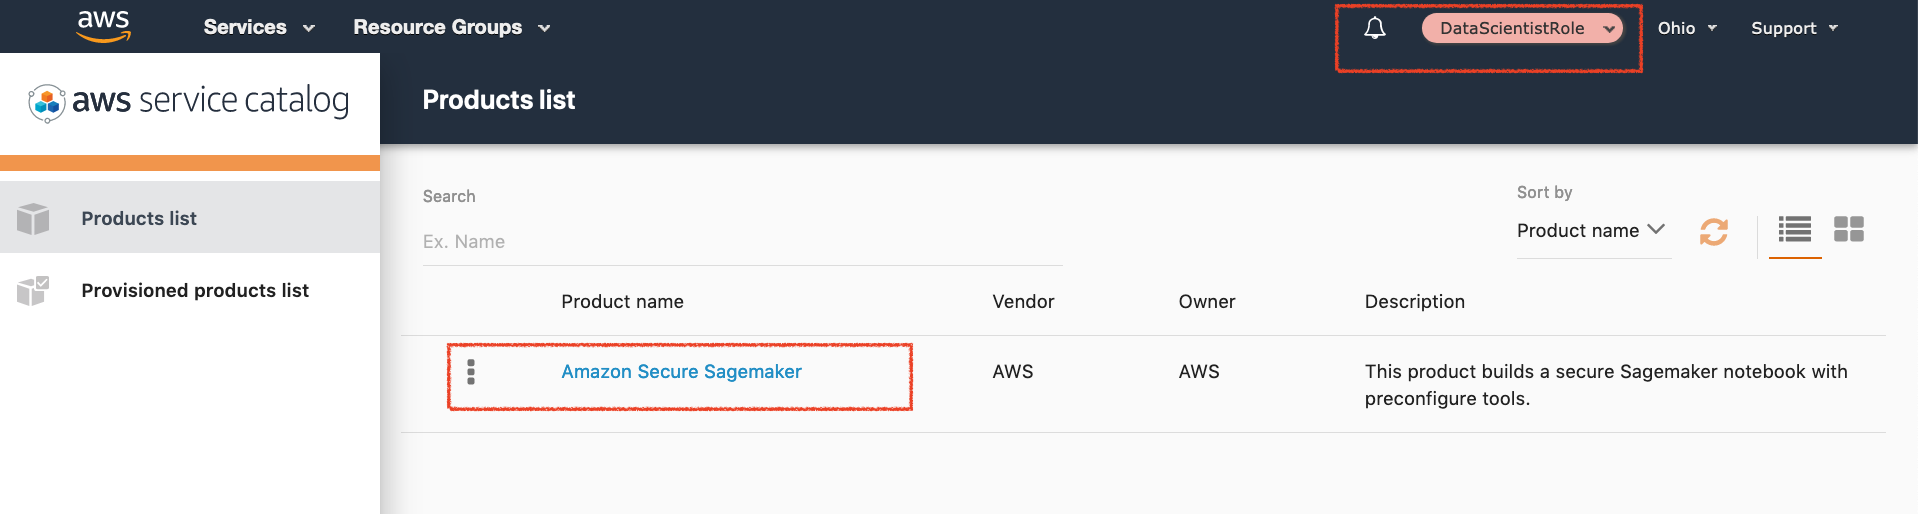Refresh the products list with orange arrows
This screenshot has height=514, width=1918.
(x=1714, y=232)
